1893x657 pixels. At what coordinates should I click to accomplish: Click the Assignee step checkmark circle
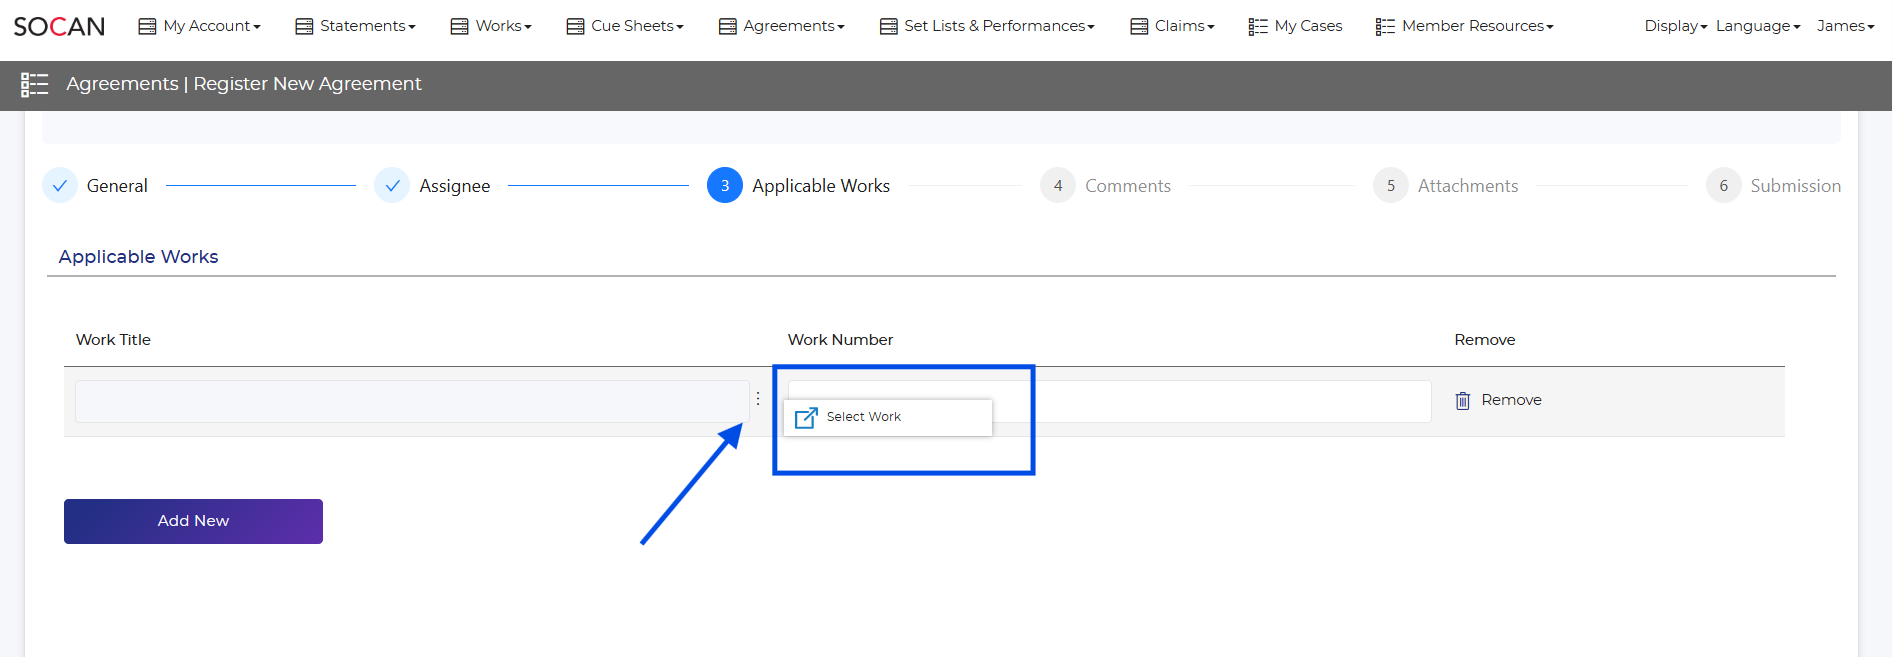pyautogui.click(x=392, y=186)
